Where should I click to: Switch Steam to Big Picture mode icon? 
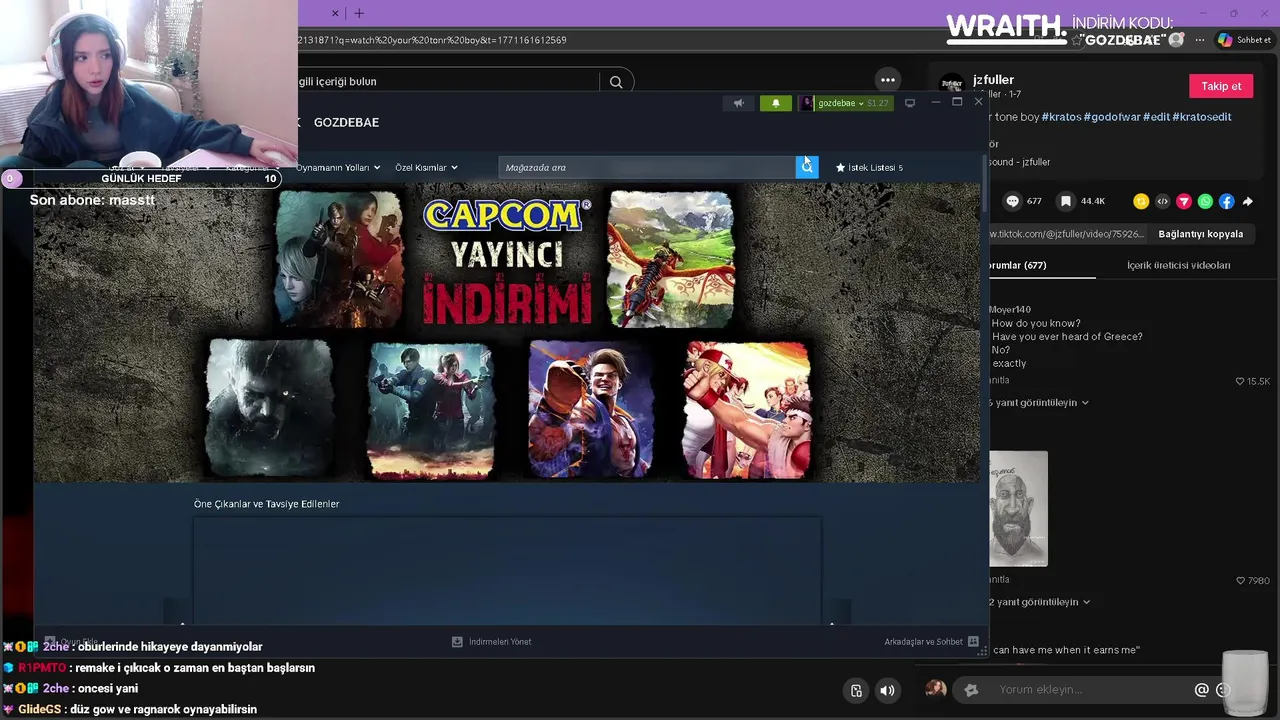point(909,103)
